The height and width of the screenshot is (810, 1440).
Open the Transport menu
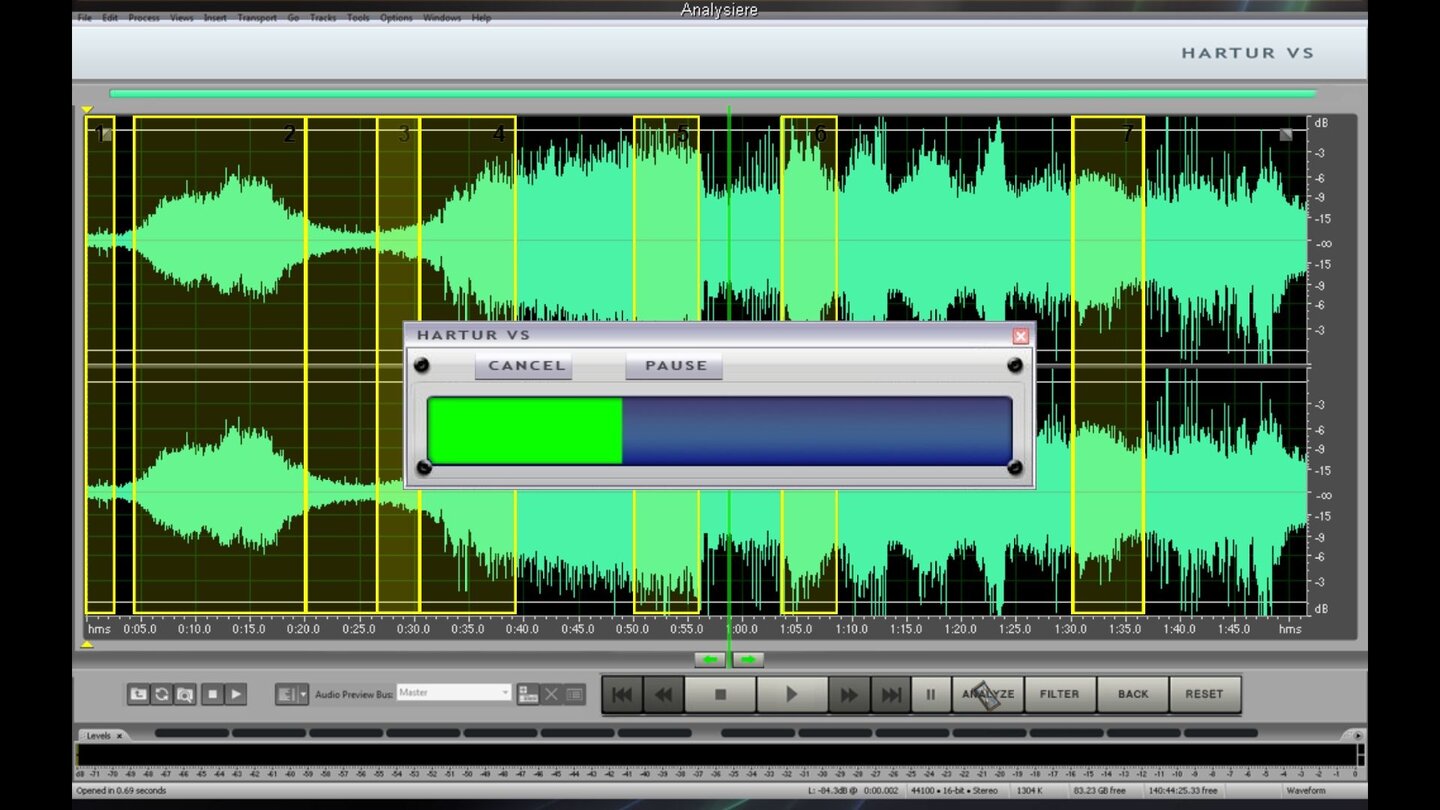[x=257, y=18]
